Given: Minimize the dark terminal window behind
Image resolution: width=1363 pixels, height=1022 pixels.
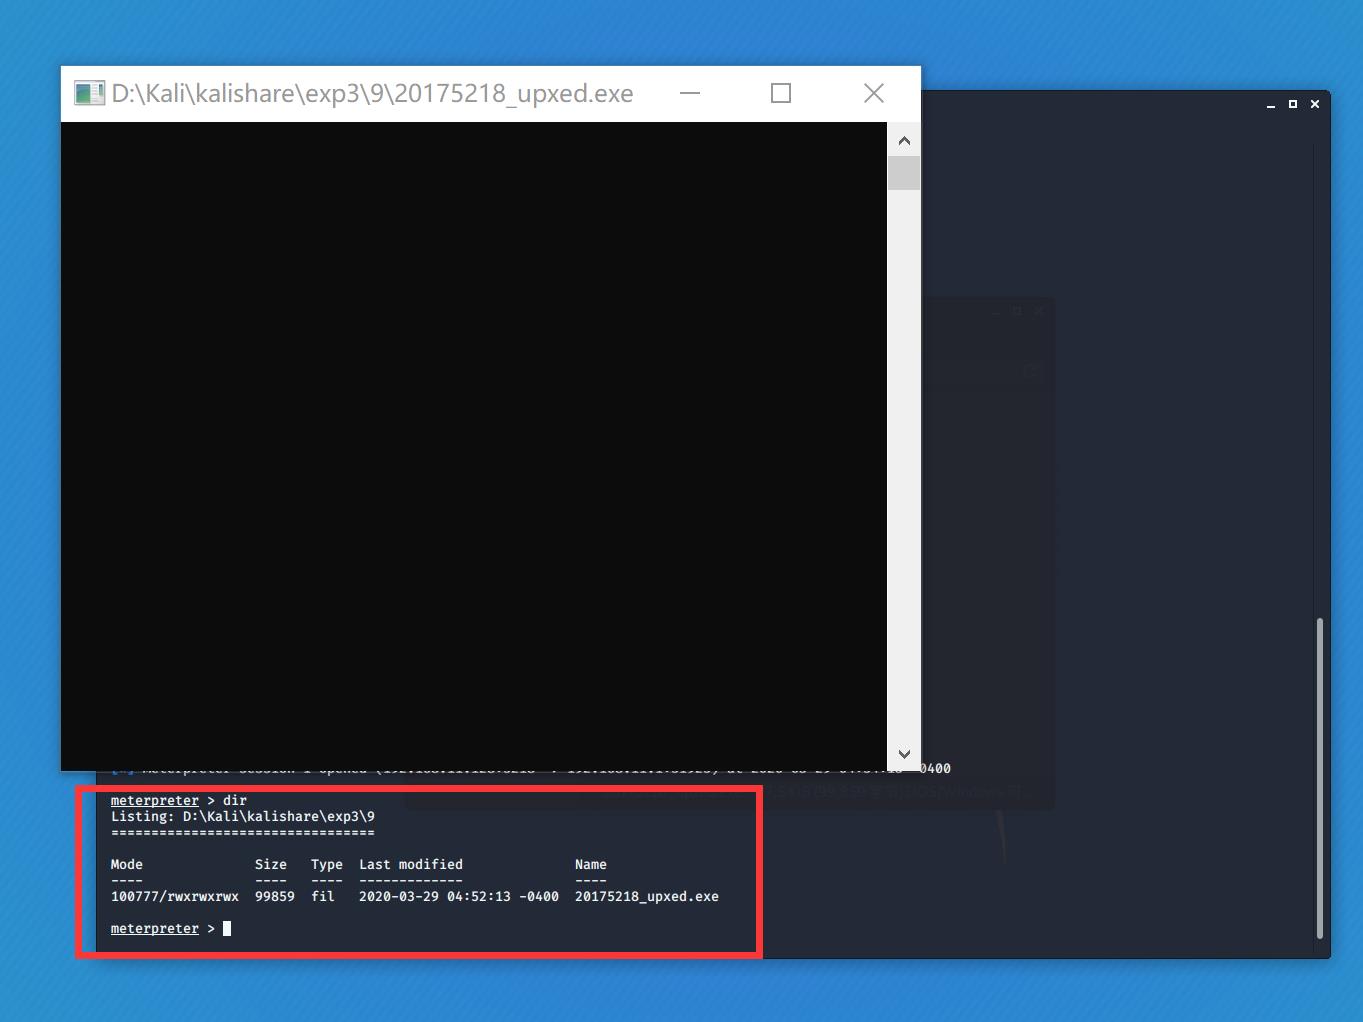Looking at the screenshot, I should point(1271,104).
